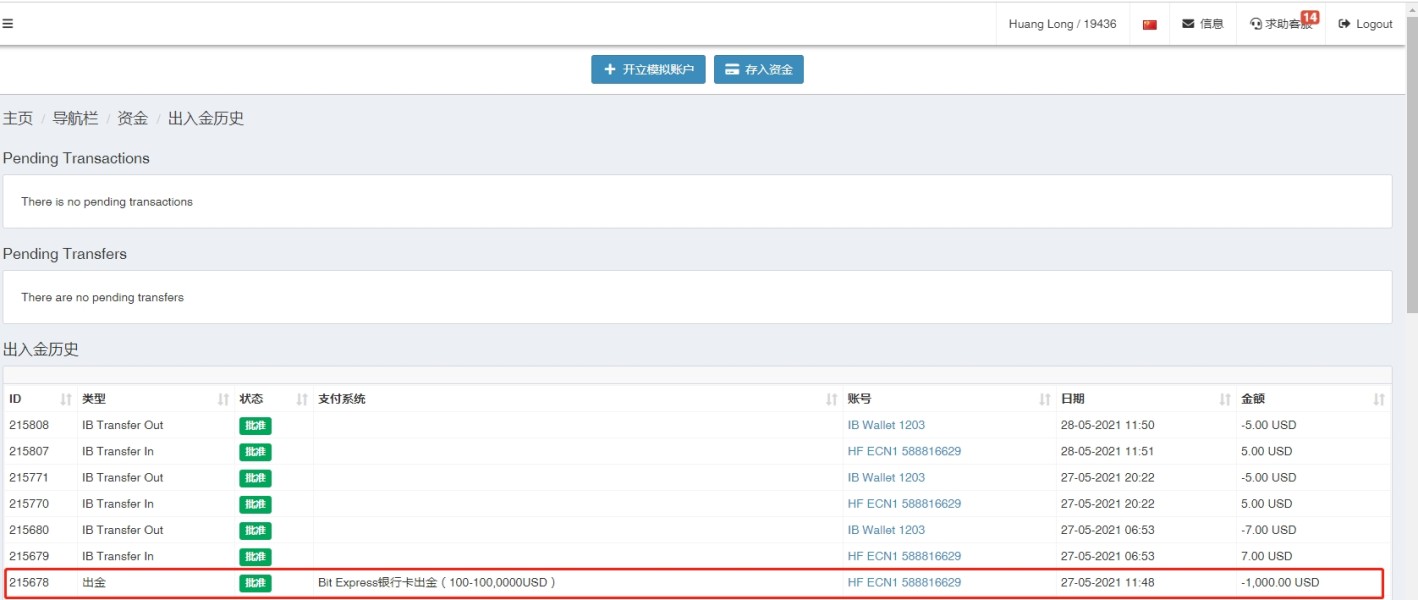
Task: Open 信息 messages envelope
Action: click(x=1202, y=24)
